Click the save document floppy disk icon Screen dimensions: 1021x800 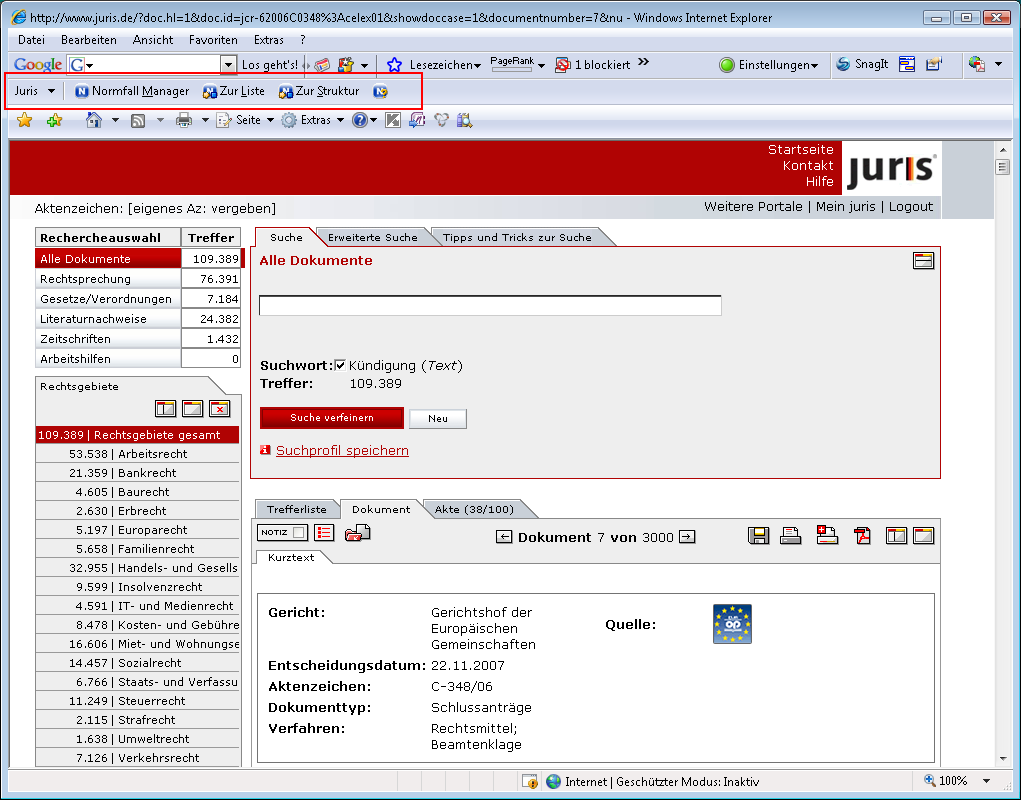pyautogui.click(x=759, y=536)
